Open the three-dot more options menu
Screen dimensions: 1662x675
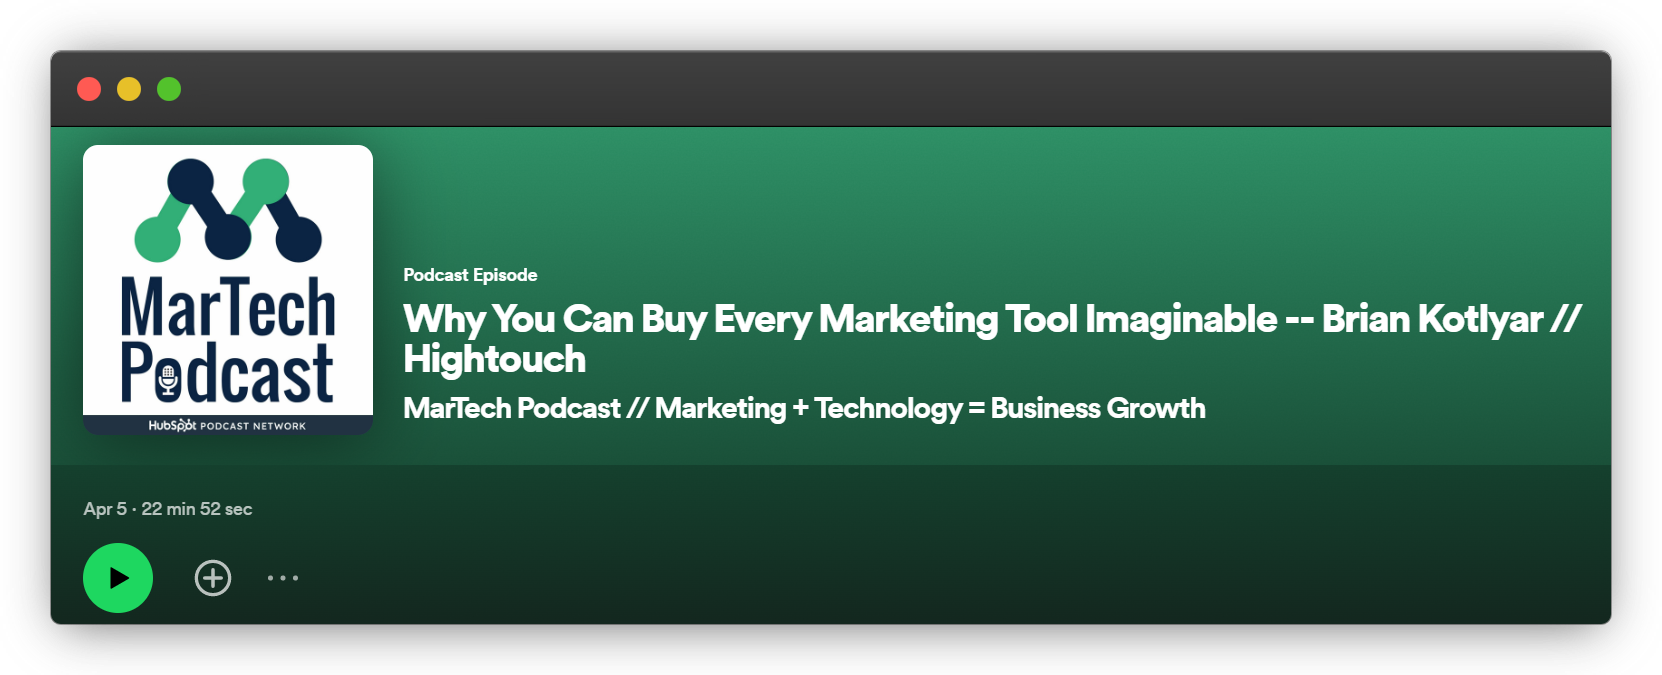click(283, 578)
